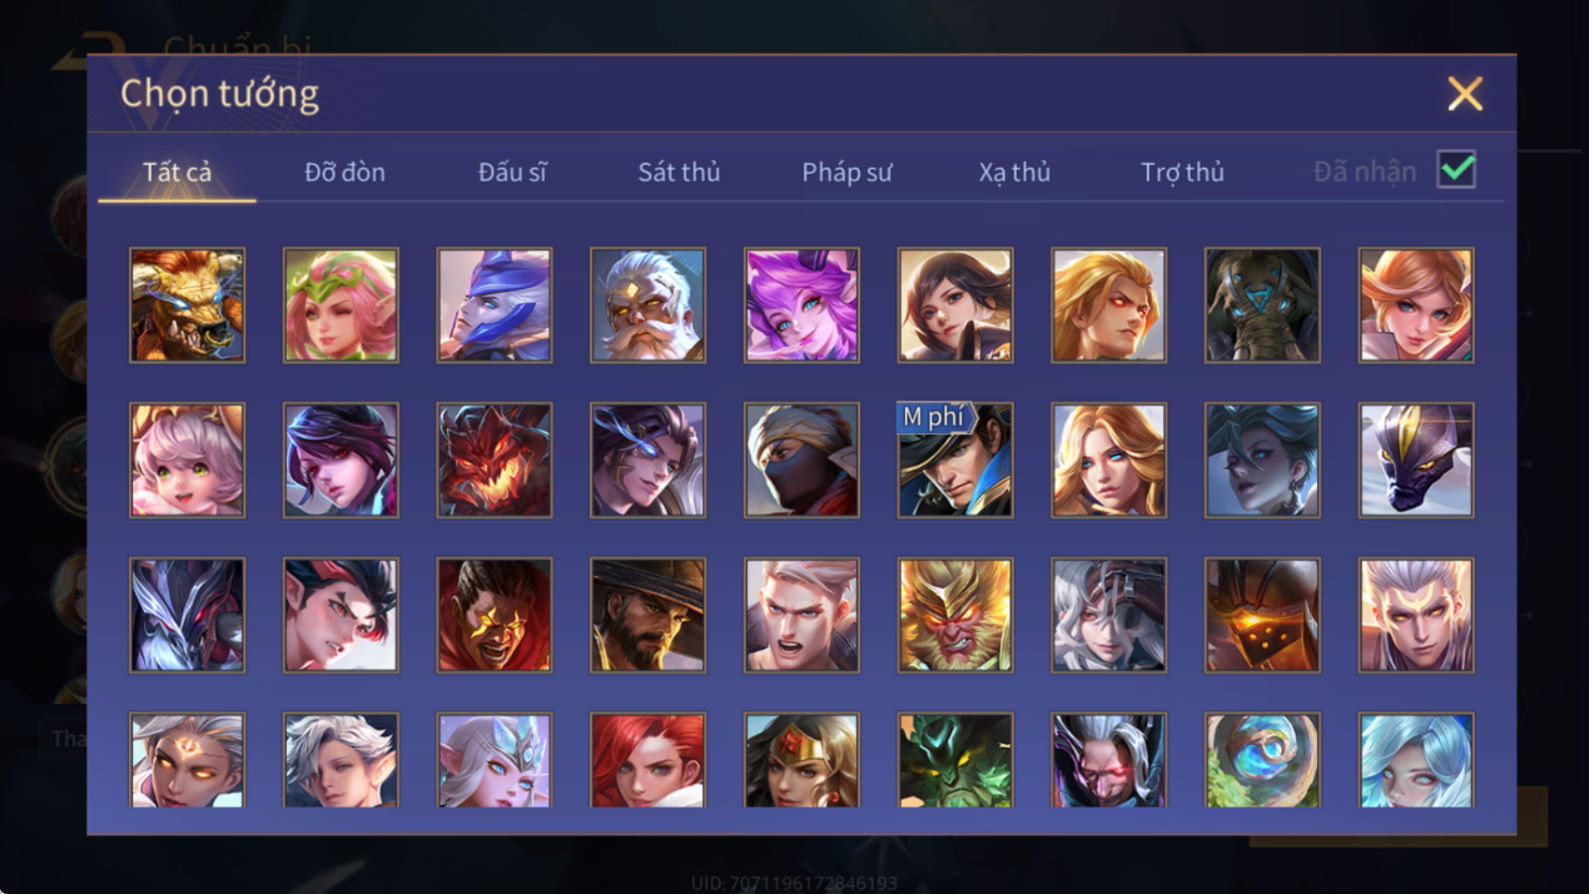1589x894 pixels.
Task: Pick the cowboy hat bearded hero portrait
Action: click(x=648, y=615)
